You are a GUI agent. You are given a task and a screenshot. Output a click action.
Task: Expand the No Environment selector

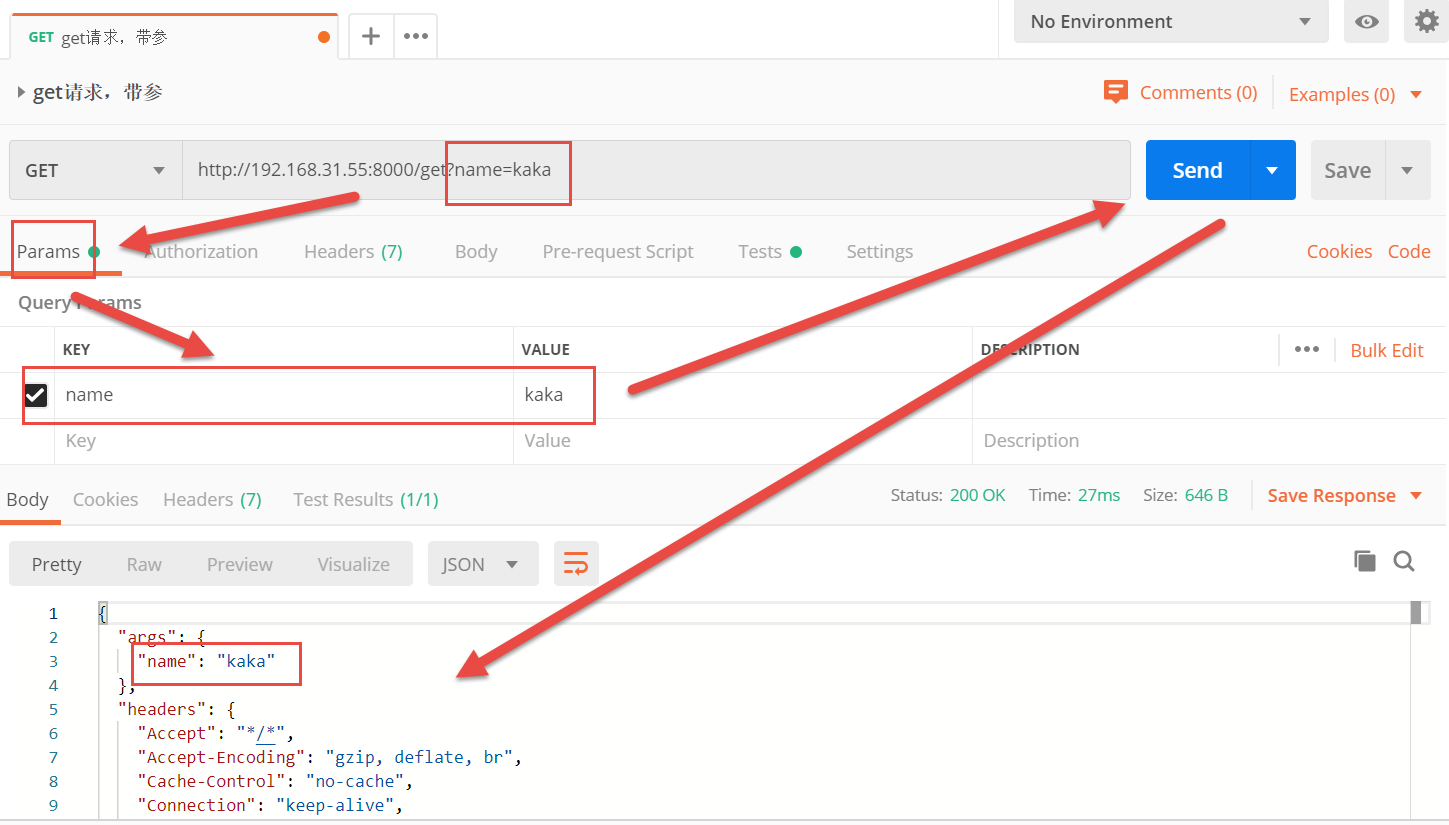(x=1171, y=22)
